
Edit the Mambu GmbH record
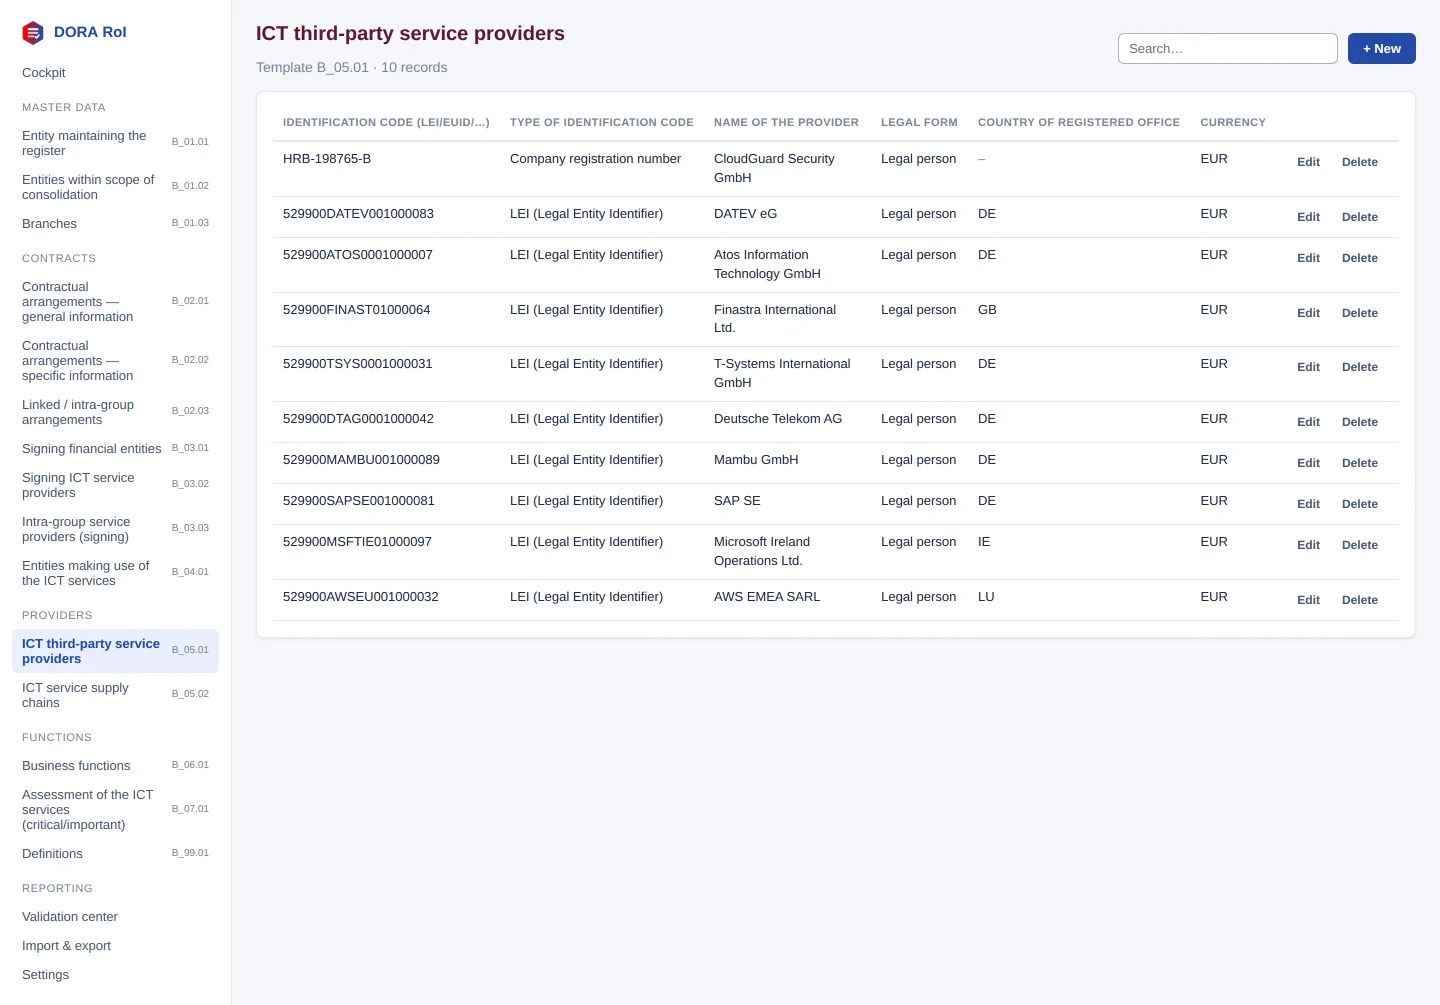1308,463
